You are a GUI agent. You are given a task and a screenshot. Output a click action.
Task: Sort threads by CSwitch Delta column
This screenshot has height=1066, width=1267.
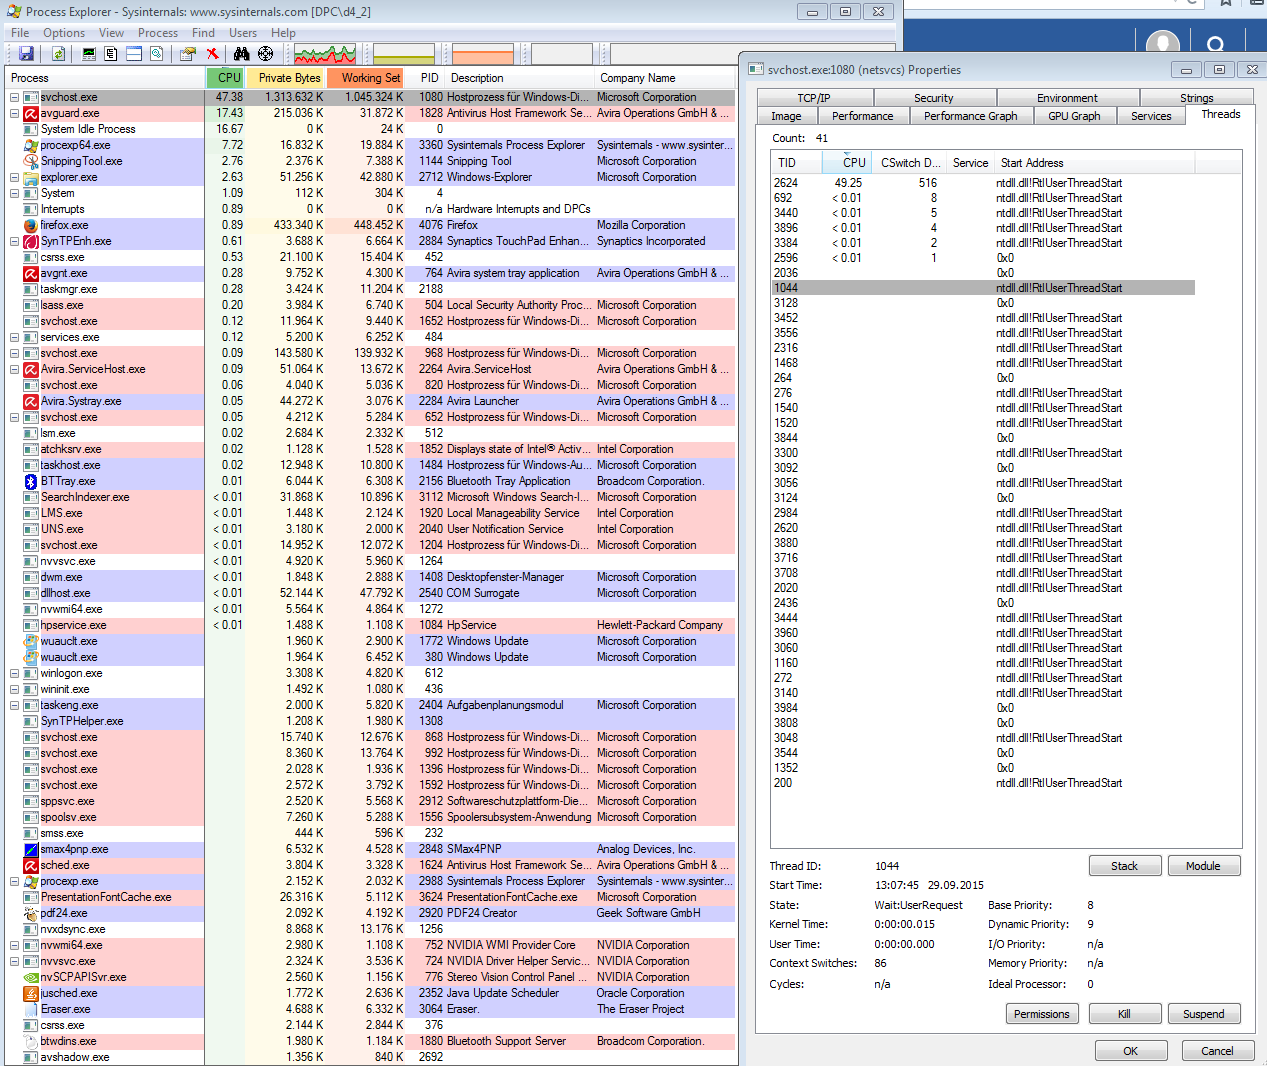point(909,163)
